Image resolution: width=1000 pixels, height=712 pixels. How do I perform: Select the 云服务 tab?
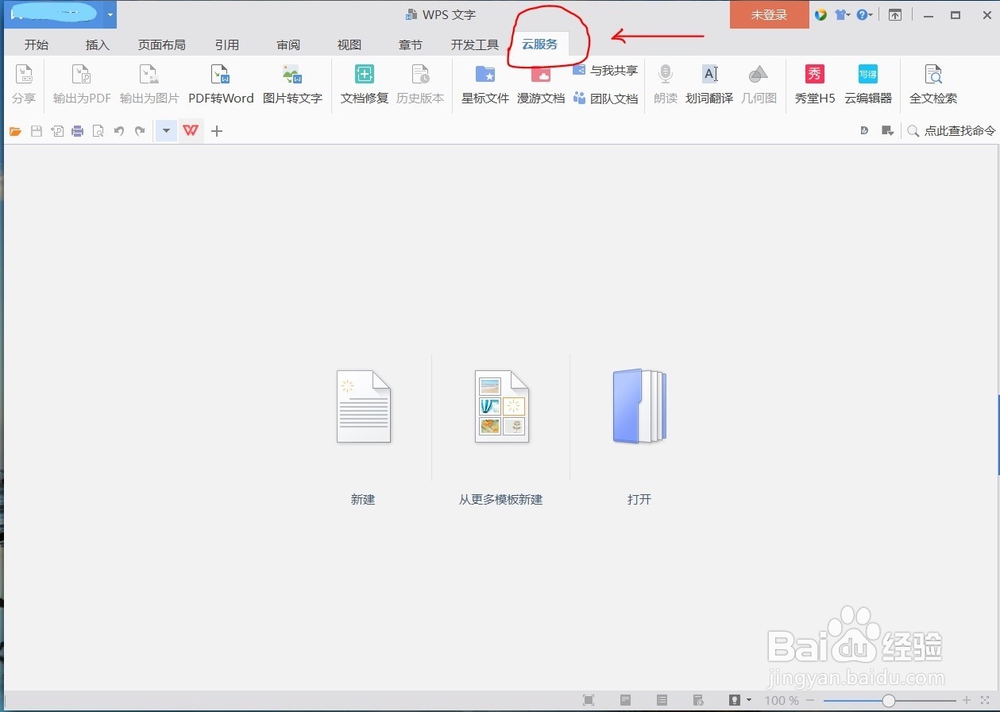point(540,44)
